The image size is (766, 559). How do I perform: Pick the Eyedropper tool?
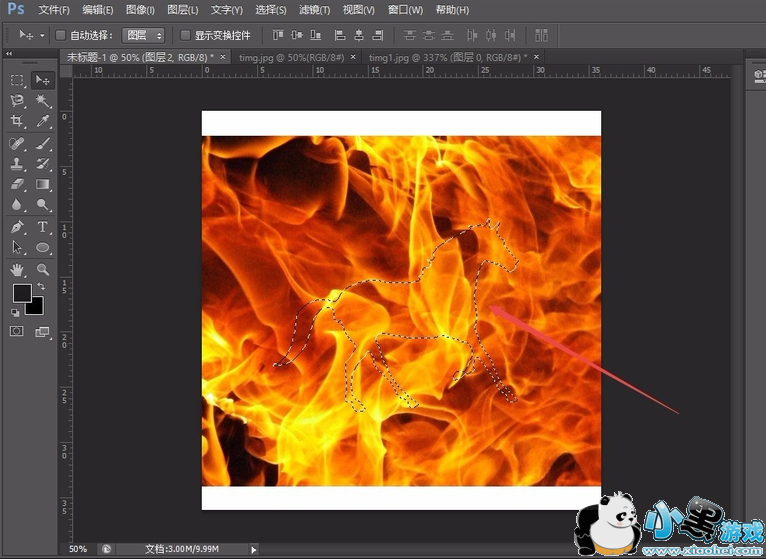tap(43, 122)
